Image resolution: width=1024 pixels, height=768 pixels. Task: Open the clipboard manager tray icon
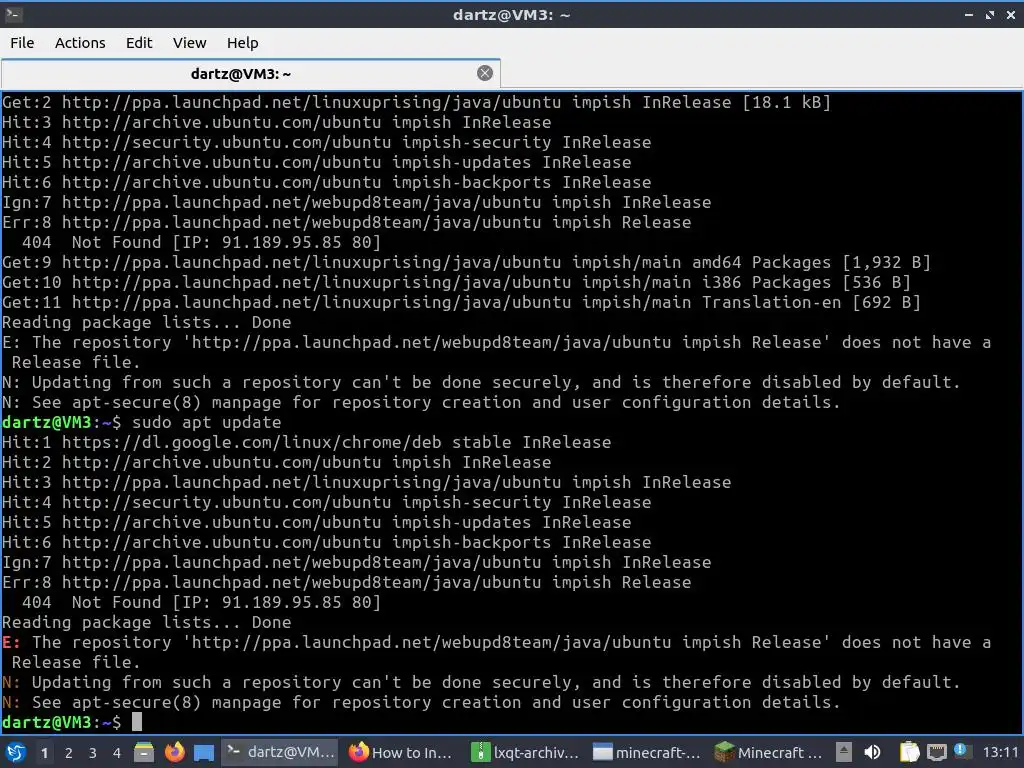point(909,752)
